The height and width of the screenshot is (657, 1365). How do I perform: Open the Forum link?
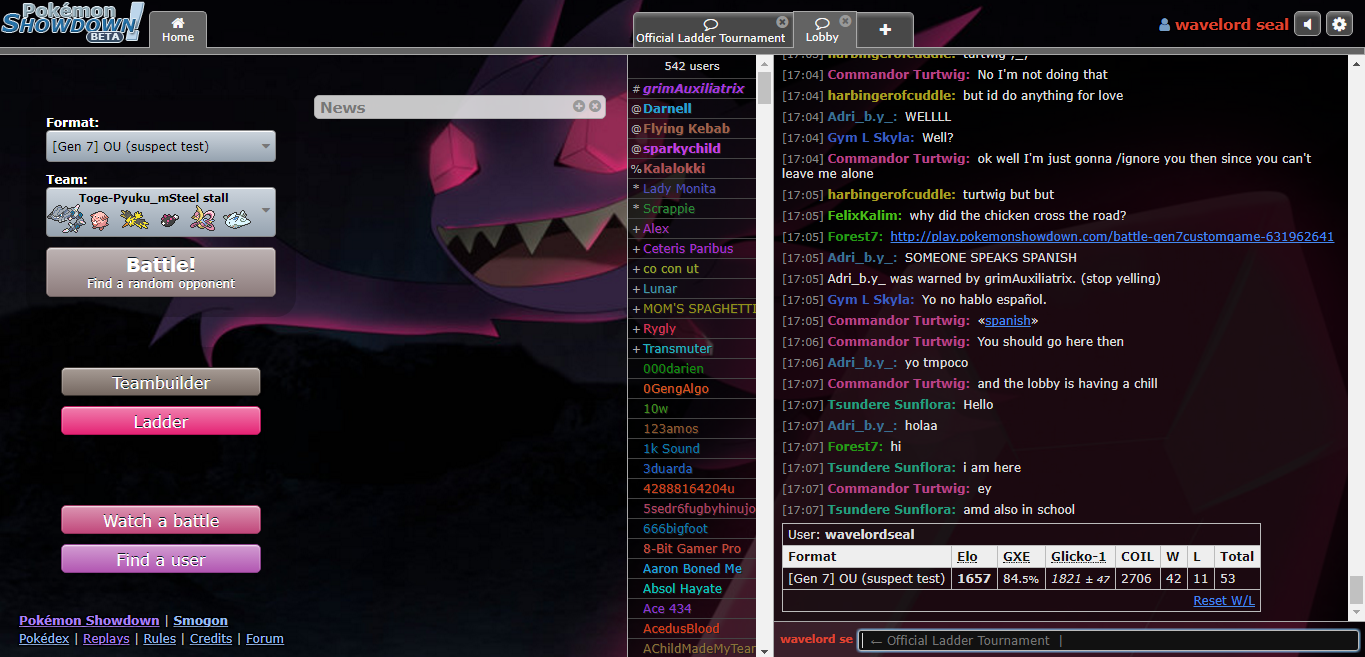(x=265, y=638)
